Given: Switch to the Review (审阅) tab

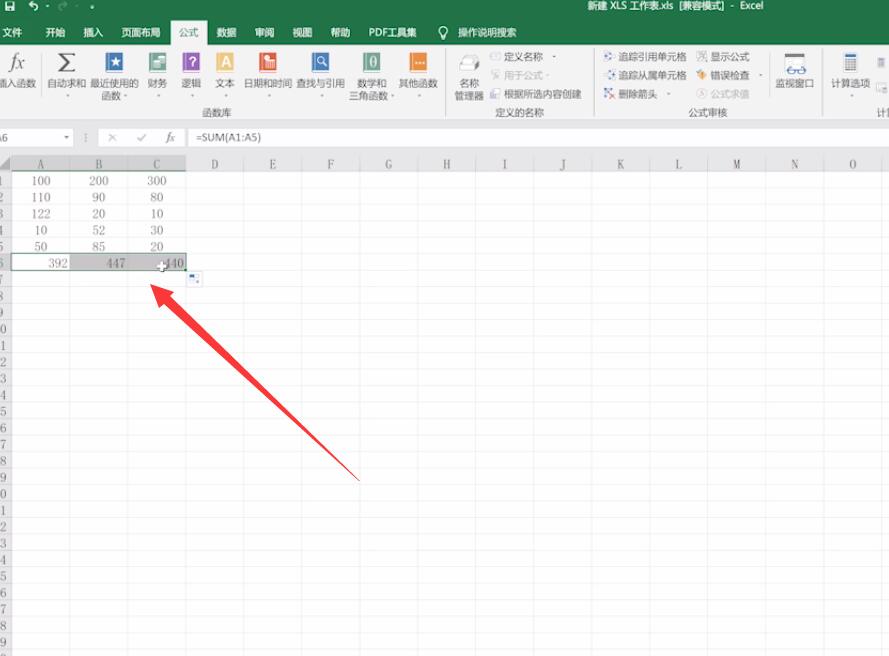Looking at the screenshot, I should (x=264, y=32).
